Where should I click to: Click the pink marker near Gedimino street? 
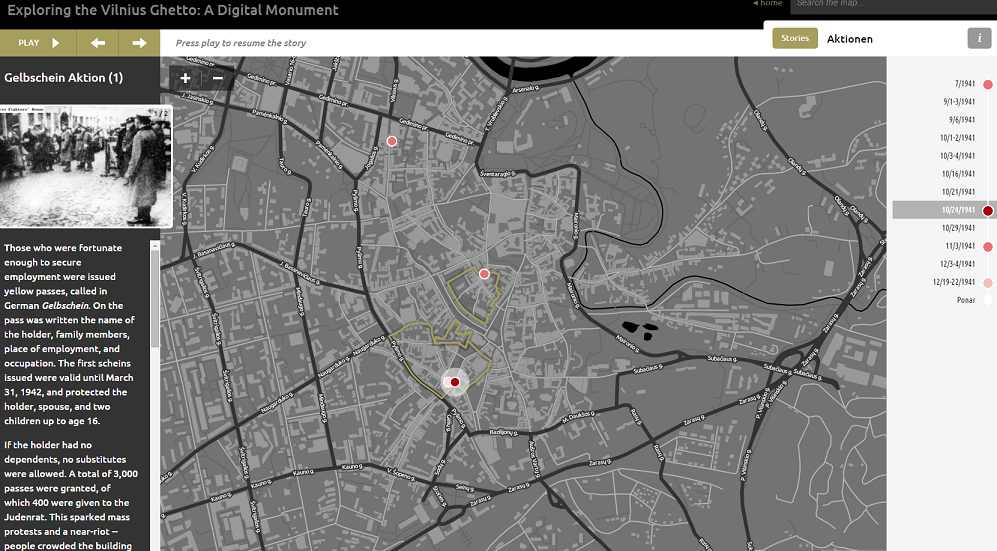(x=392, y=141)
